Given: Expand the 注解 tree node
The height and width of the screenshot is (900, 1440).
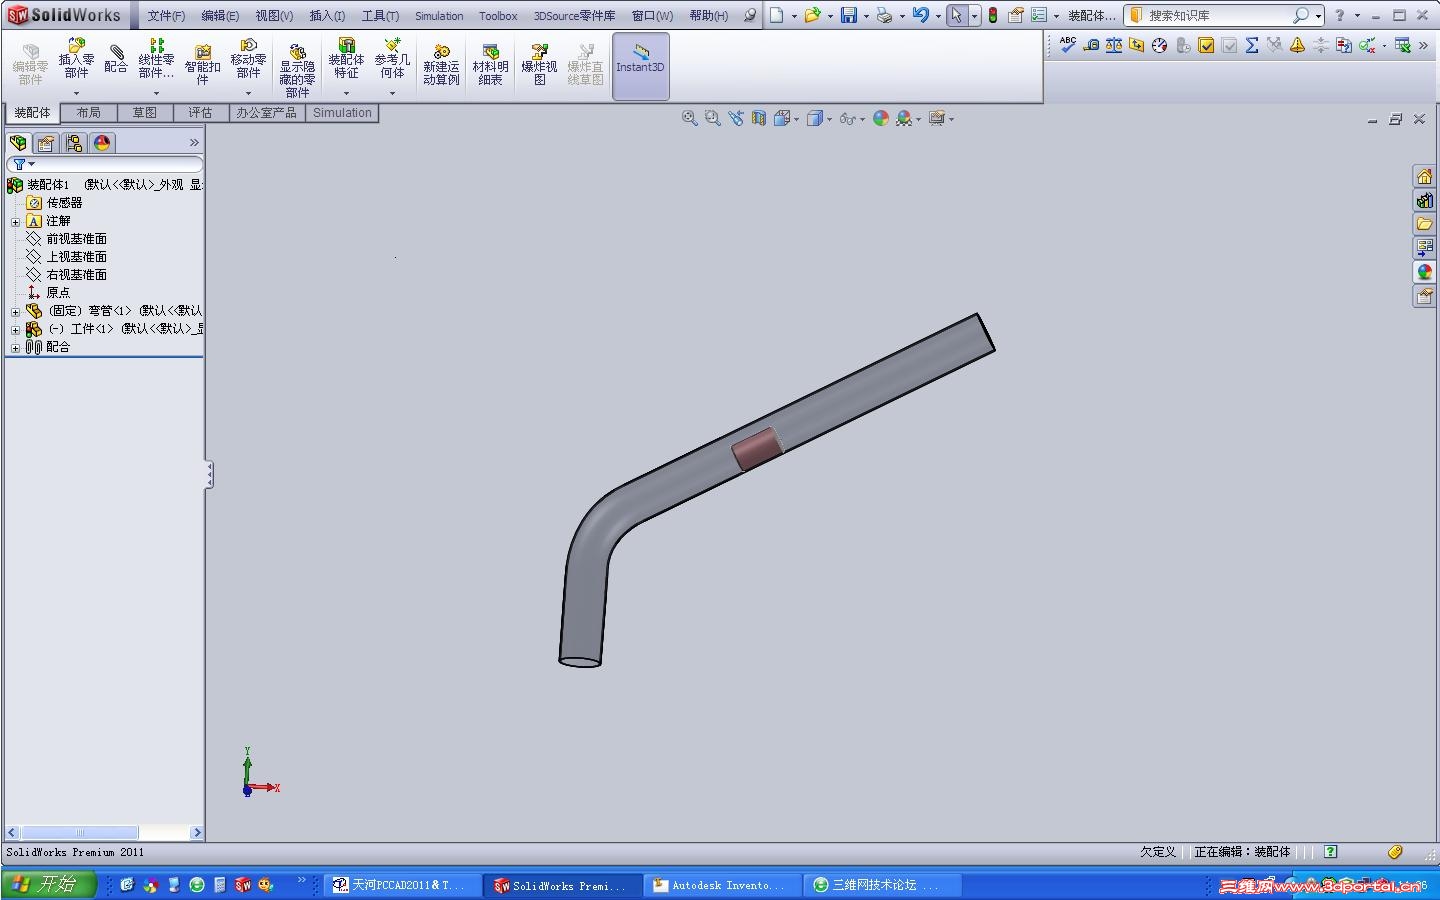Looking at the screenshot, I should click(15, 222).
